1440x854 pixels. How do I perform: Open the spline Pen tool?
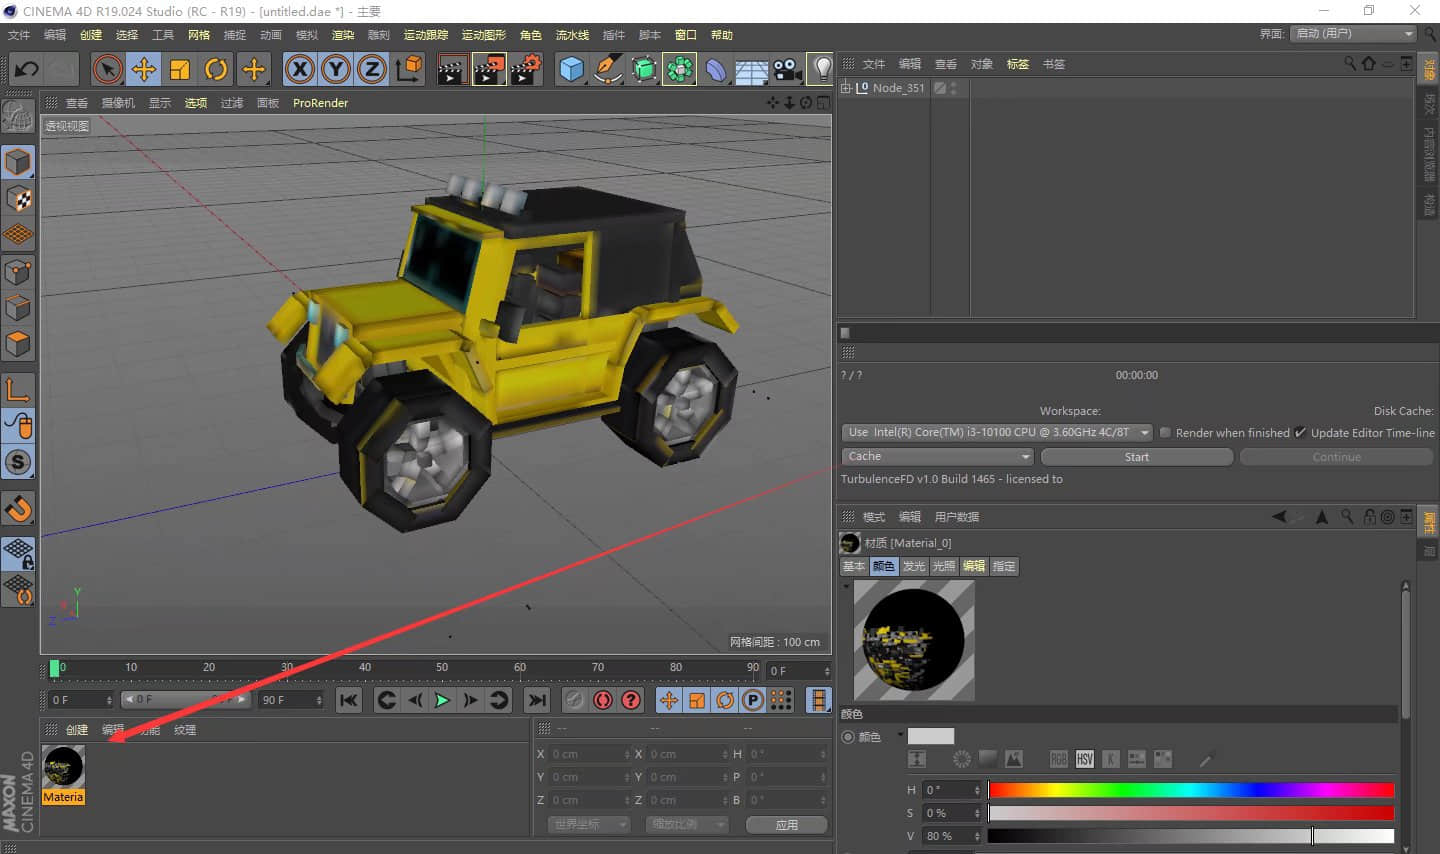pos(607,69)
